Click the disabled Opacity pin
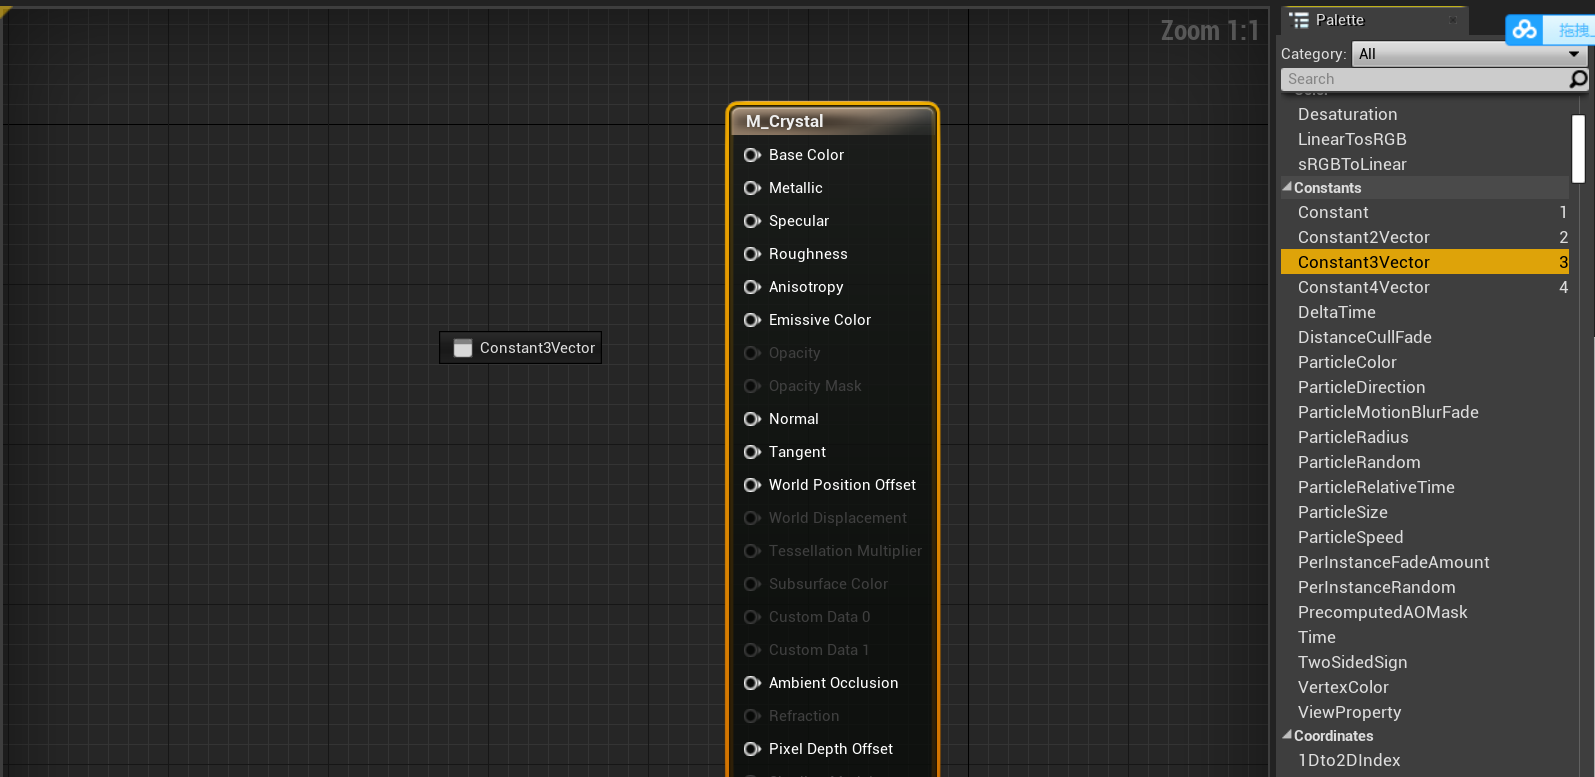 pos(752,353)
